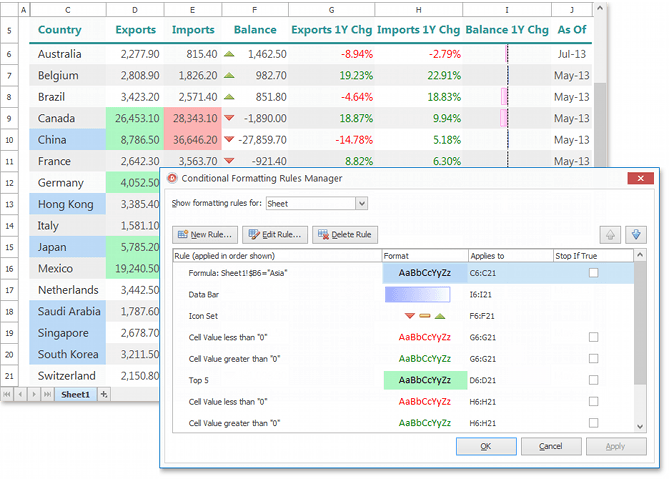Move selected rule up with arrow
Image resolution: width=669 pixels, height=481 pixels.
tap(609, 235)
